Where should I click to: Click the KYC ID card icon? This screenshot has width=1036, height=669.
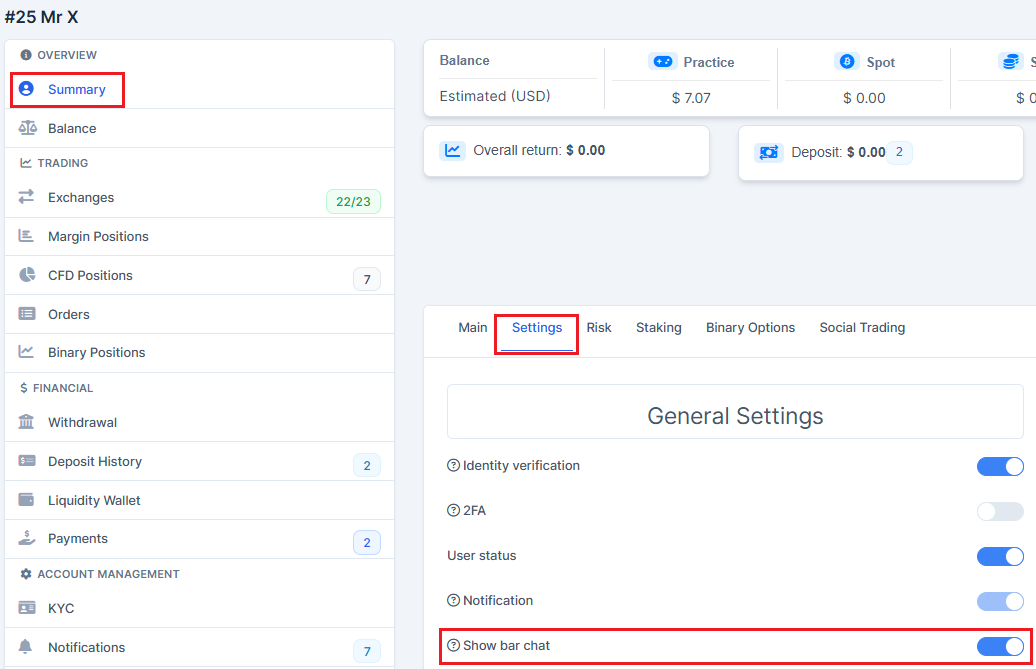click(27, 608)
